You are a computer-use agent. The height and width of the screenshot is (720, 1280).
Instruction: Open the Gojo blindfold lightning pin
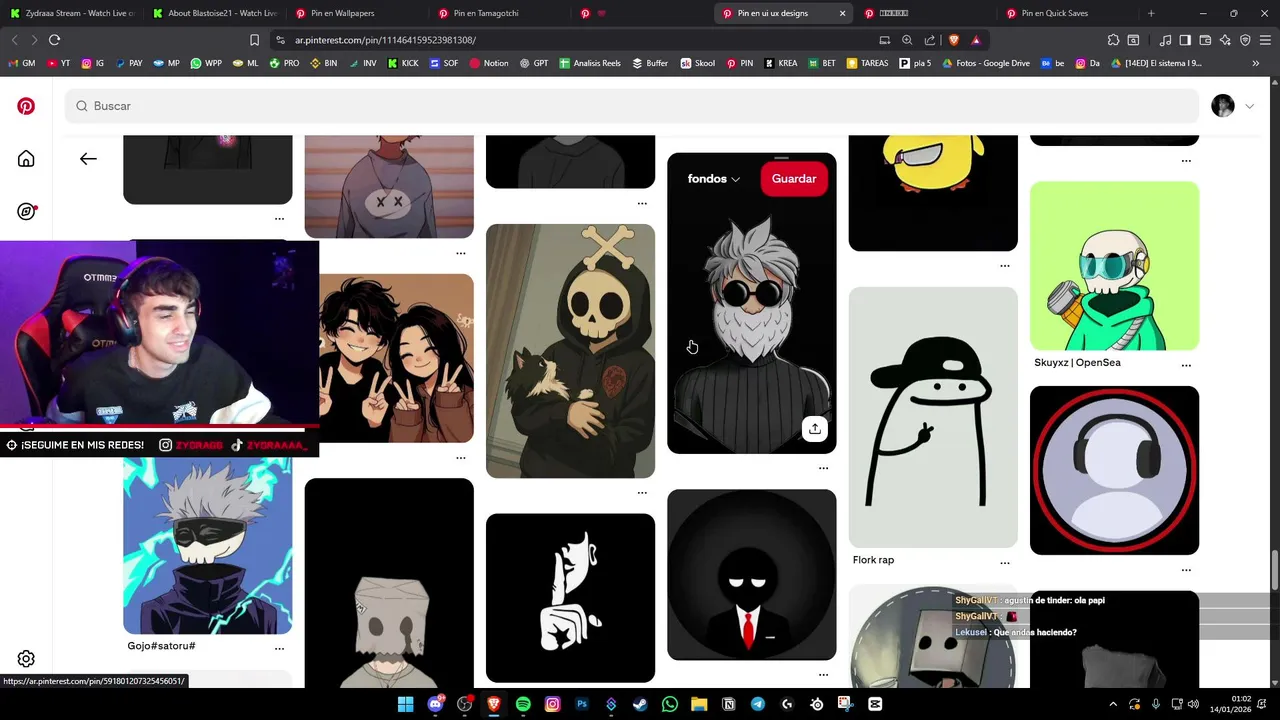click(x=208, y=546)
